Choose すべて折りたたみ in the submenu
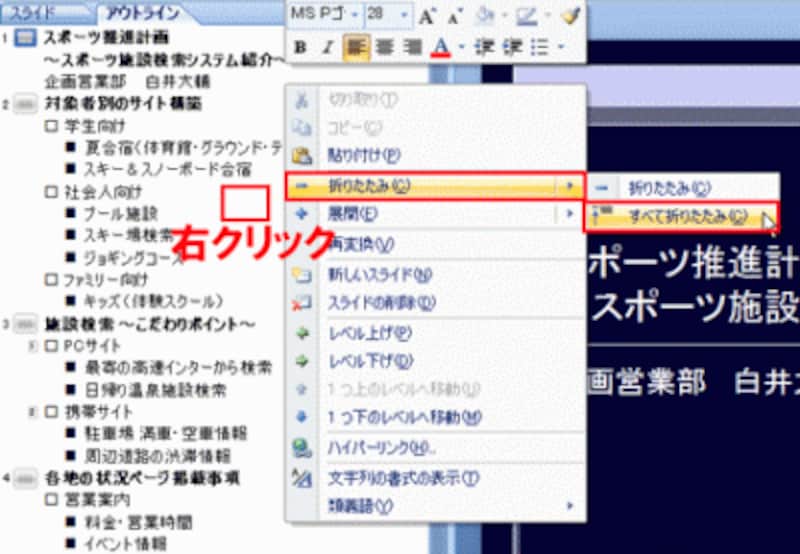 pos(682,217)
